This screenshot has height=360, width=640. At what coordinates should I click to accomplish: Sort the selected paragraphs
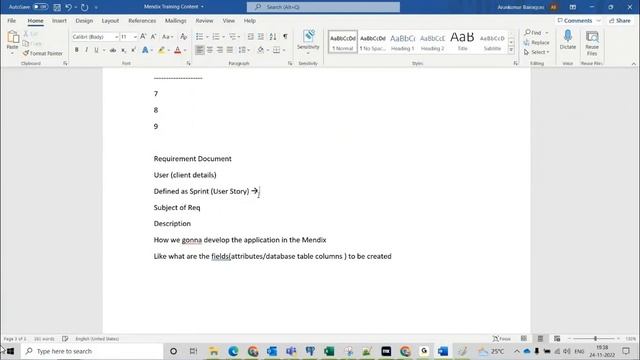tap(273, 37)
